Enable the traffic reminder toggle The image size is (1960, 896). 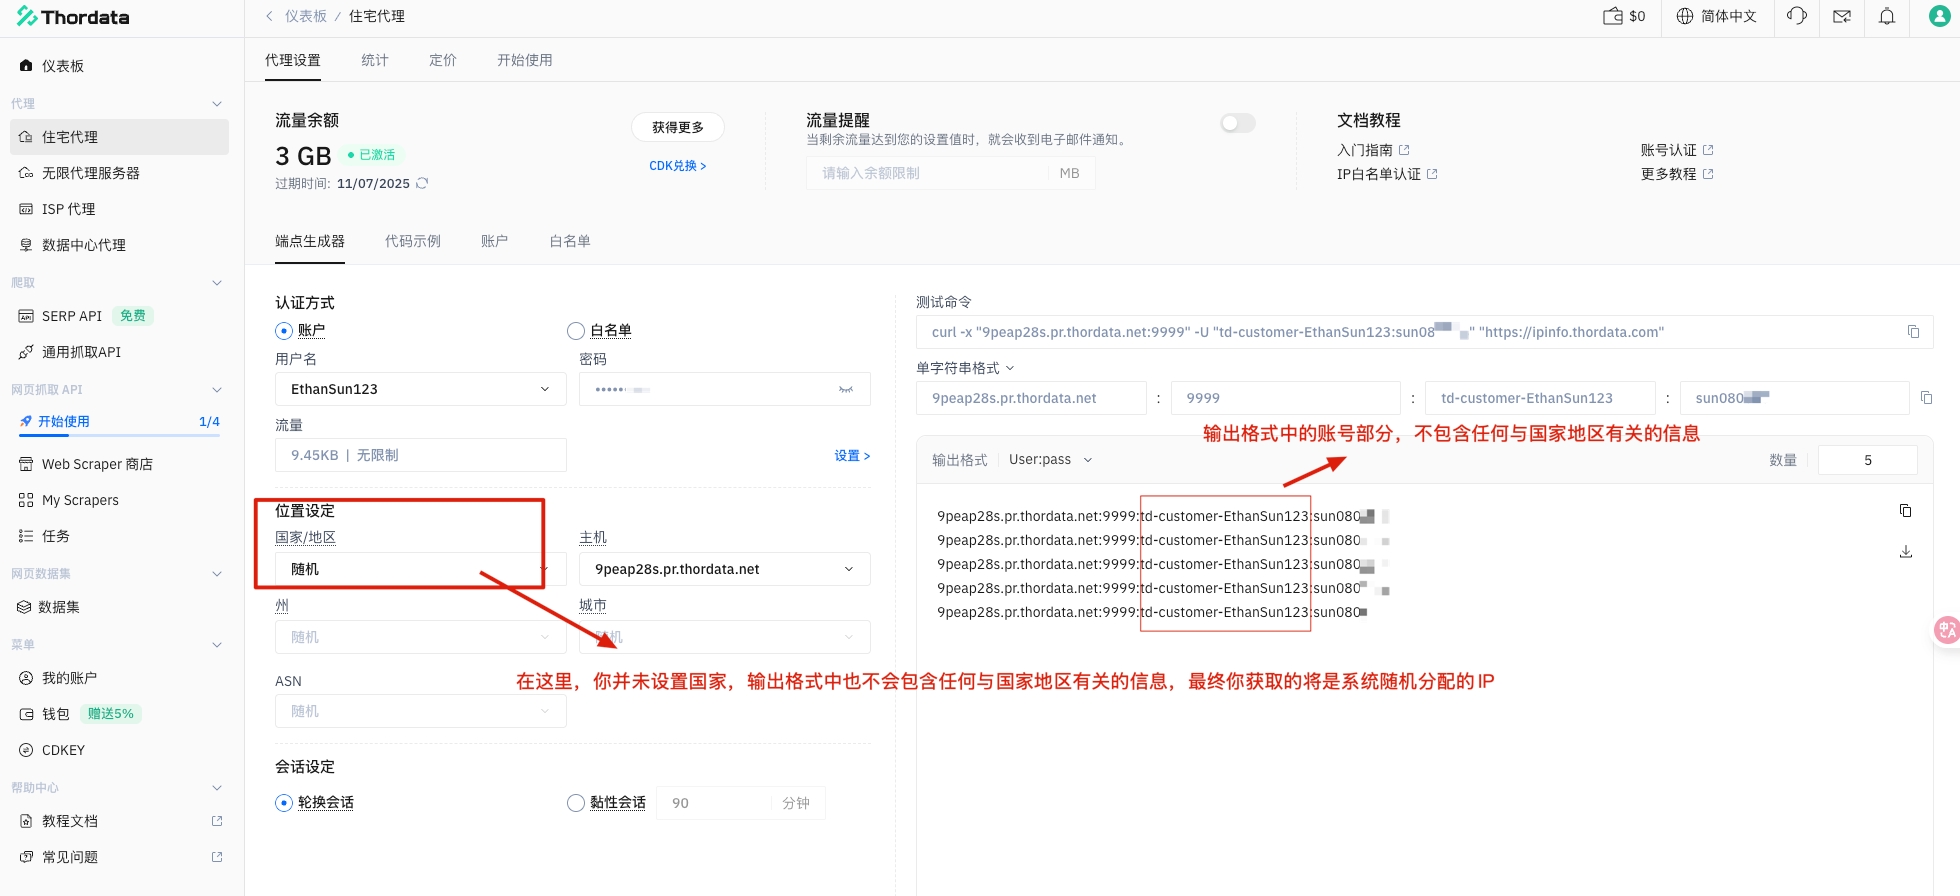click(1237, 123)
